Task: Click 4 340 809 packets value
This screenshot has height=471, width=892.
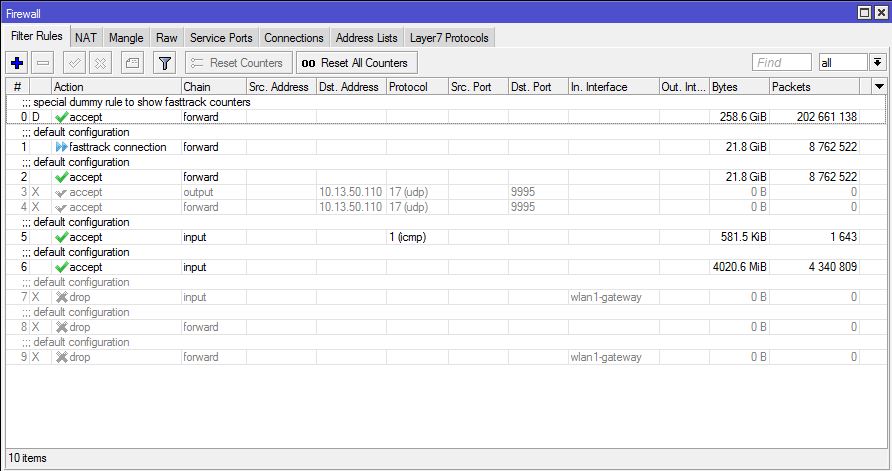Action: point(833,267)
